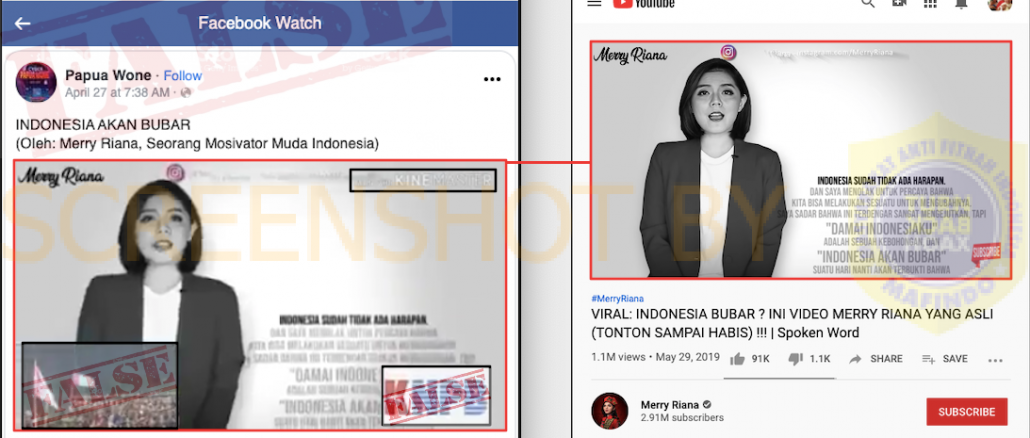The height and width of the screenshot is (438, 1030).
Task: Share the YouTube video
Action: point(875,359)
